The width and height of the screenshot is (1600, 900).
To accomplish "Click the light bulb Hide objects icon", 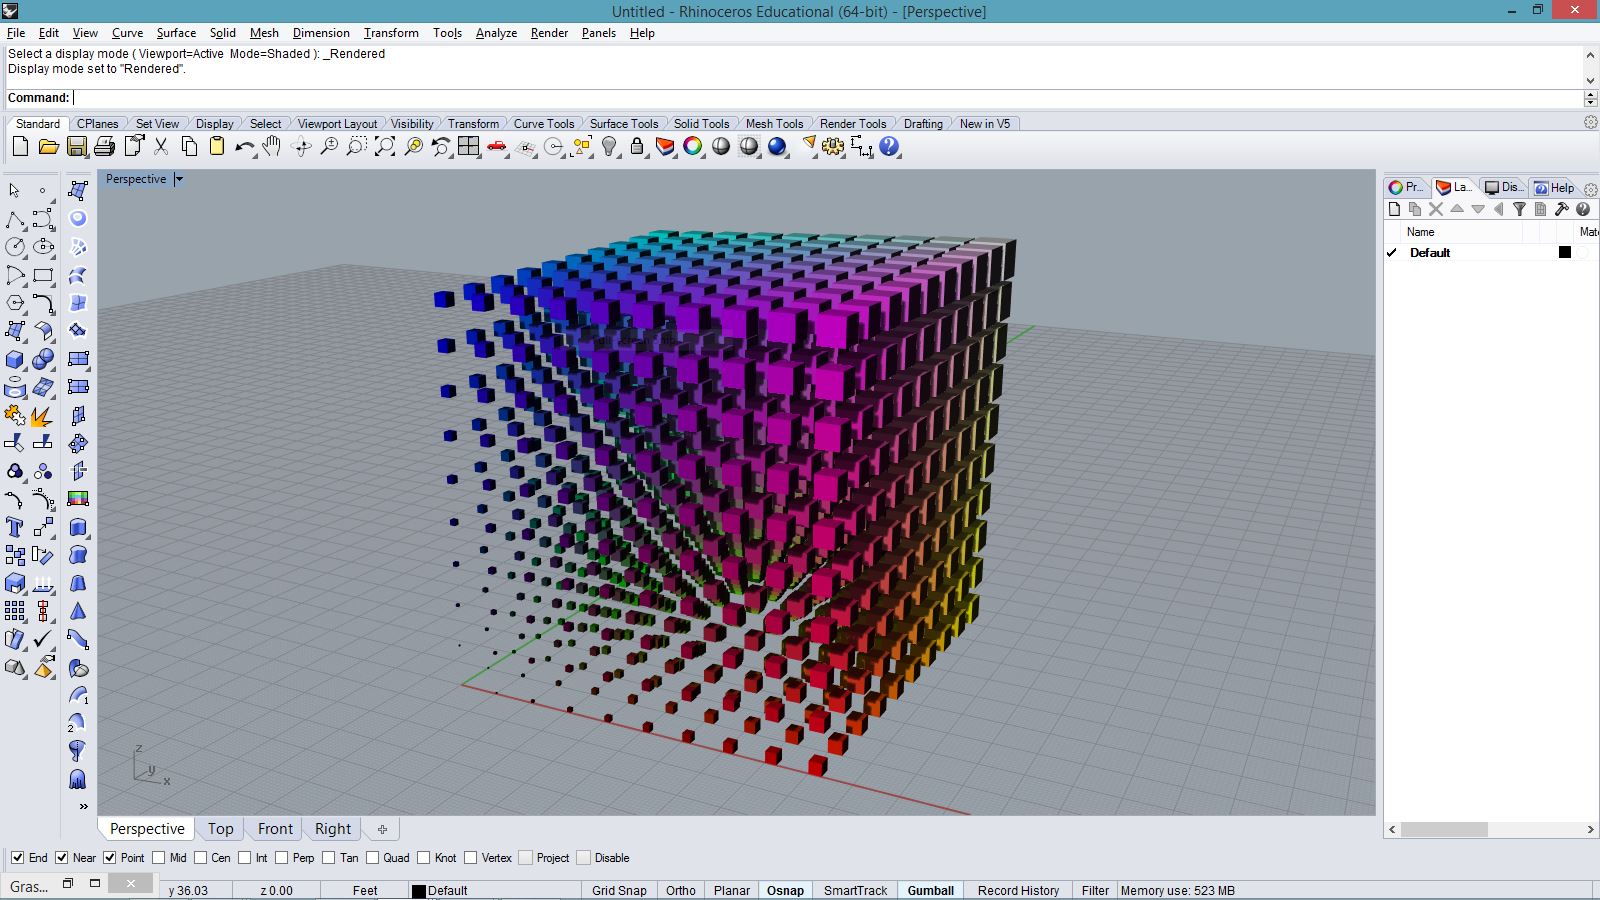I will click(609, 147).
